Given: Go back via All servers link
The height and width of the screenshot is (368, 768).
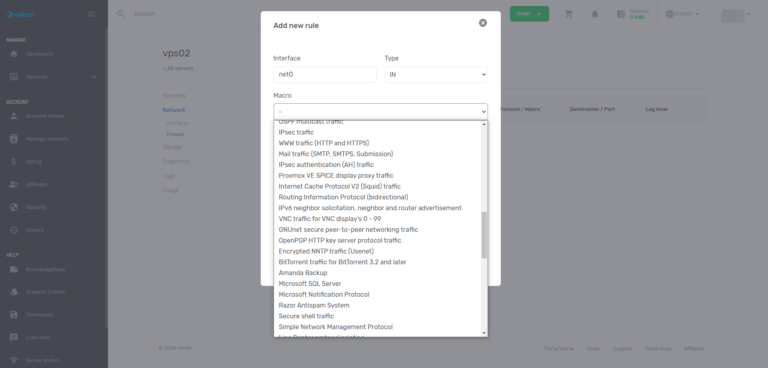Looking at the screenshot, I should pos(178,68).
